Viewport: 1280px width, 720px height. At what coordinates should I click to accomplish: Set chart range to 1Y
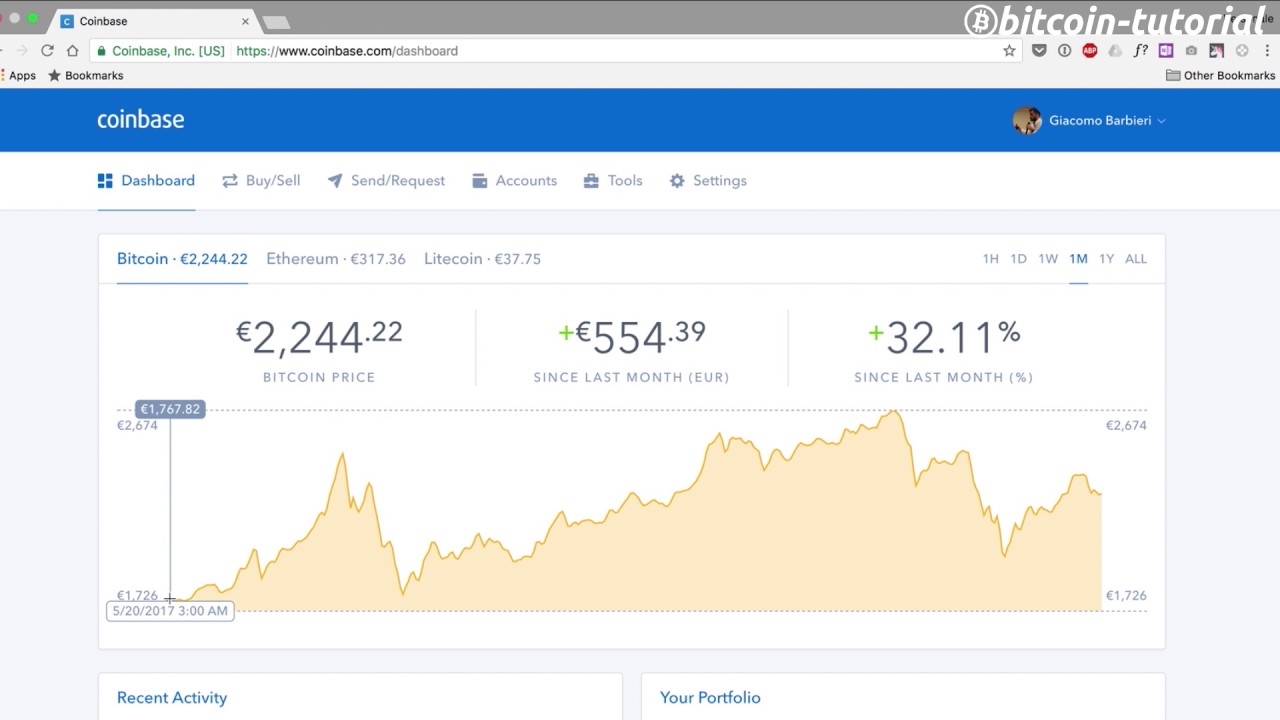point(1106,259)
